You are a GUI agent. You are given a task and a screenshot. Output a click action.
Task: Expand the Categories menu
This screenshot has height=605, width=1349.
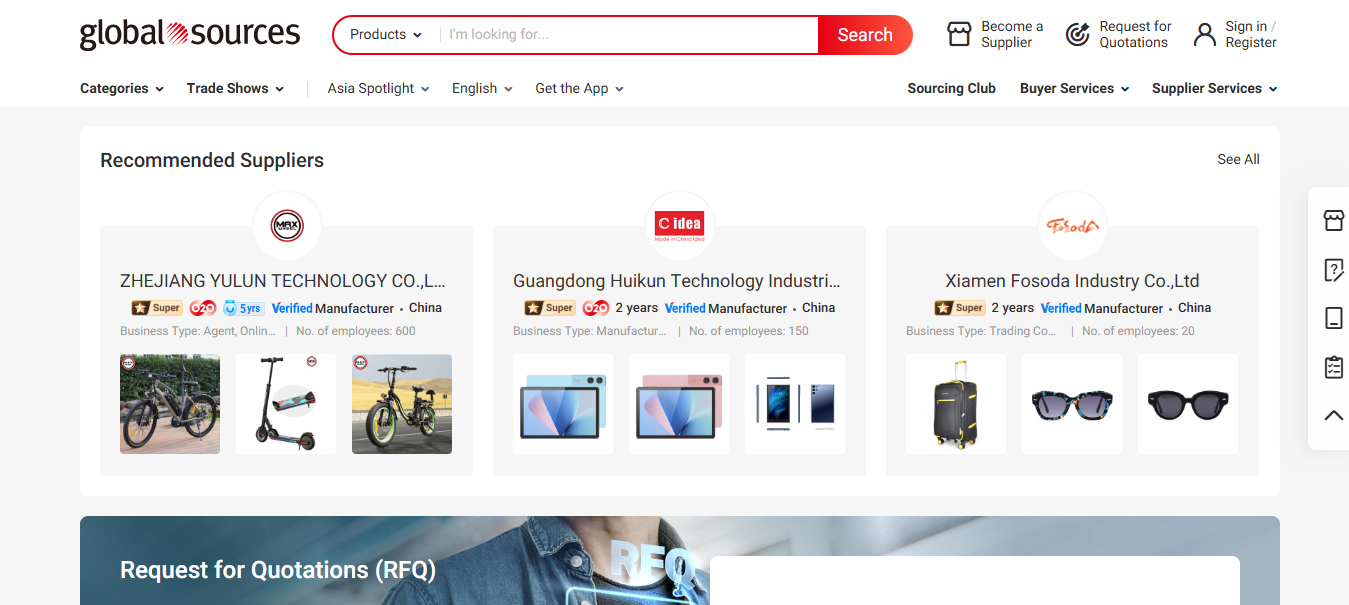click(x=122, y=88)
